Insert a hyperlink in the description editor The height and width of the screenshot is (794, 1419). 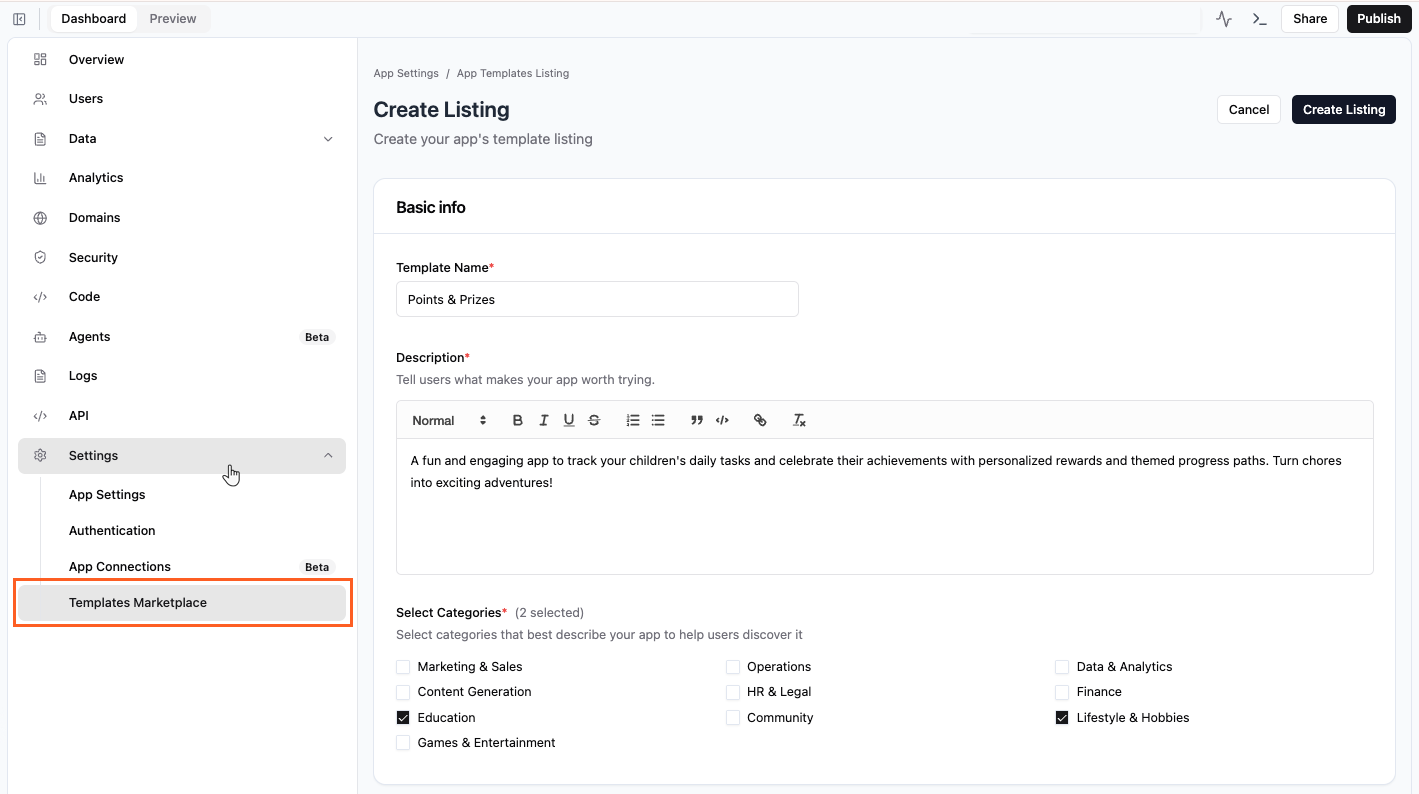click(760, 420)
